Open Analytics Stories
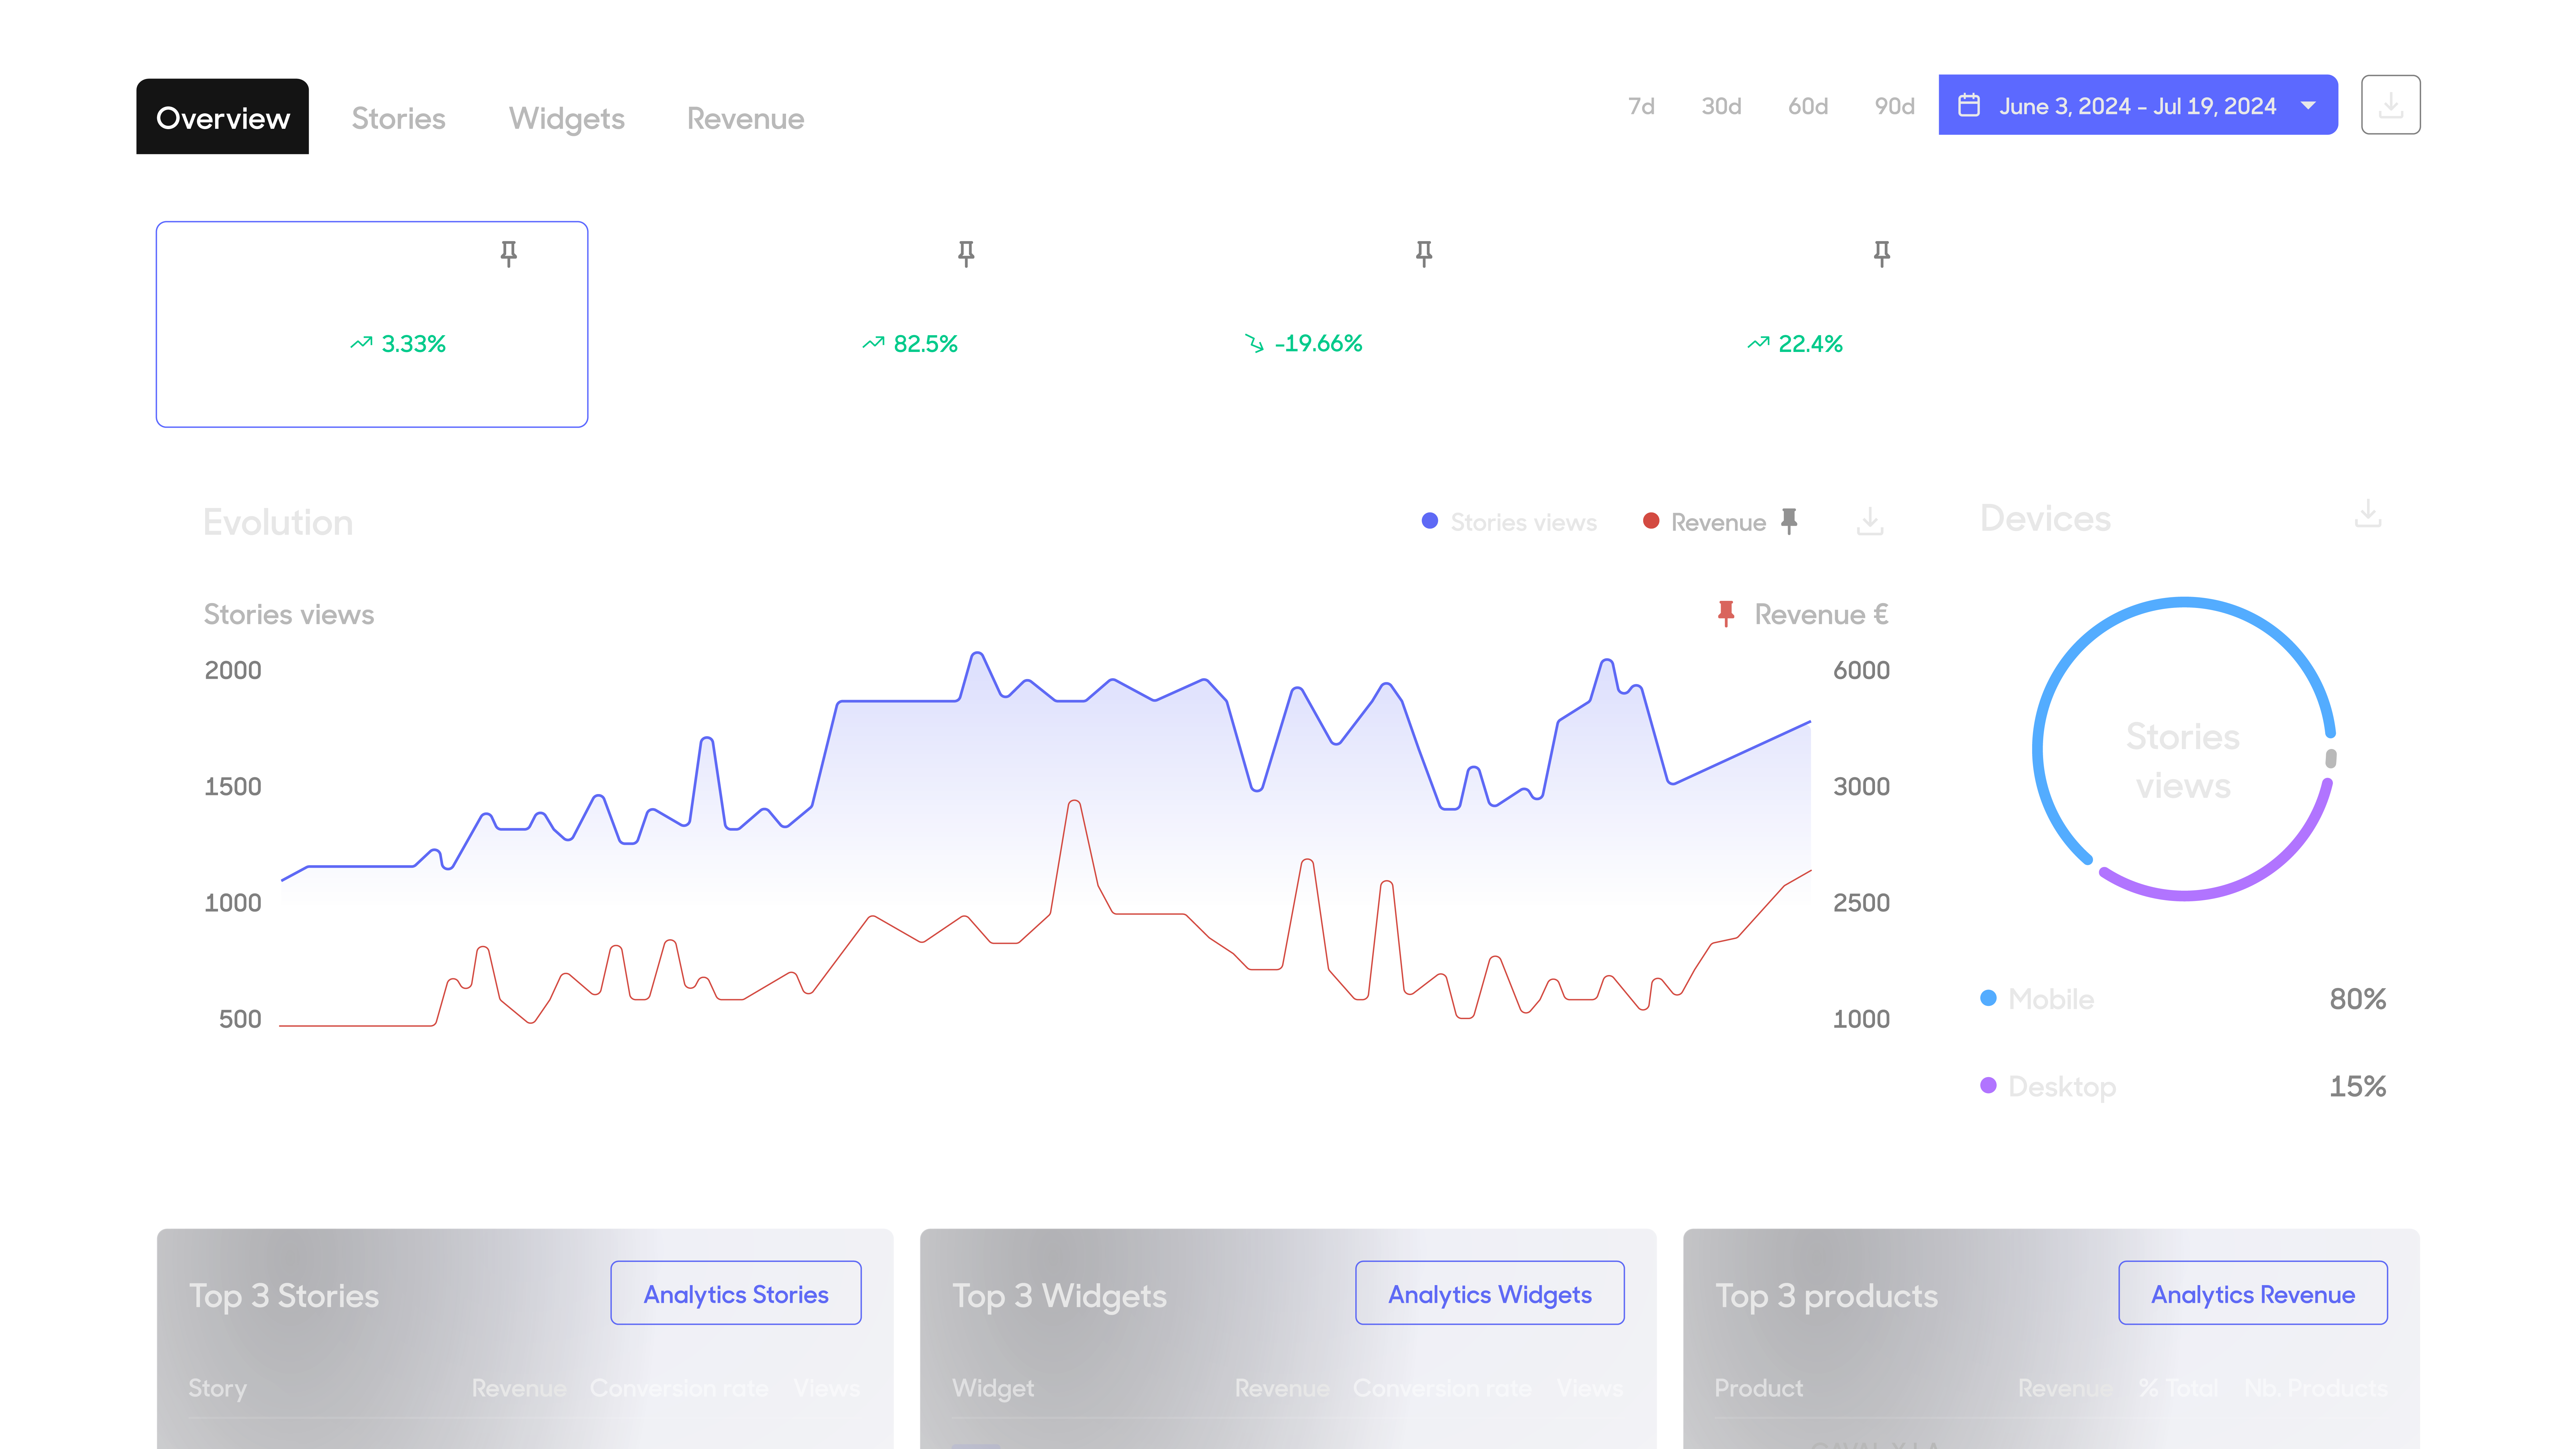The image size is (2576, 1449). pyautogui.click(x=736, y=1293)
